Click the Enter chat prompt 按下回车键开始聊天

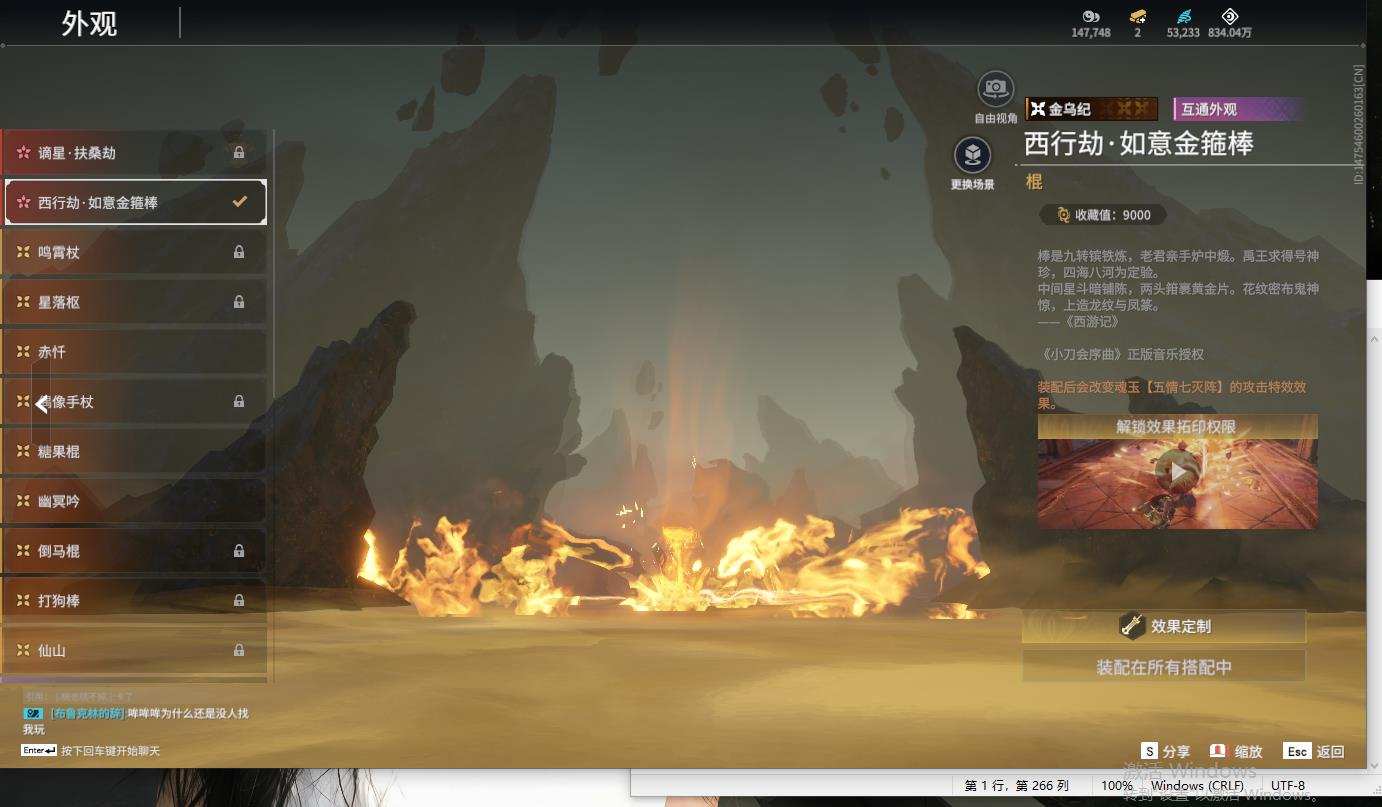click(91, 751)
